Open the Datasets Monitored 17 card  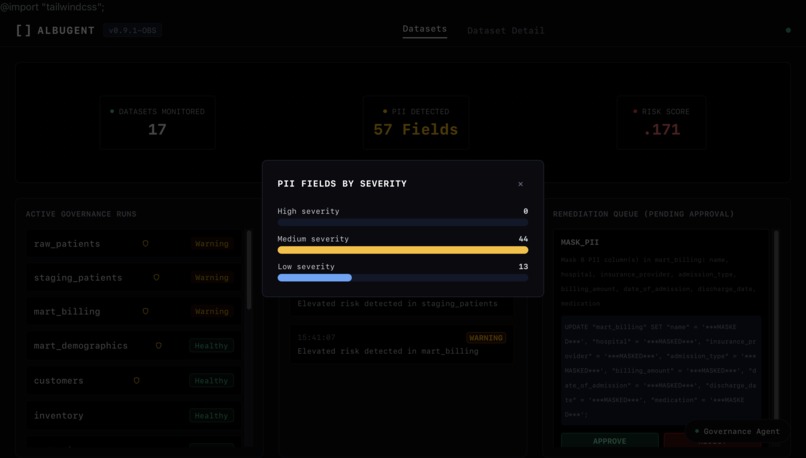[157, 122]
